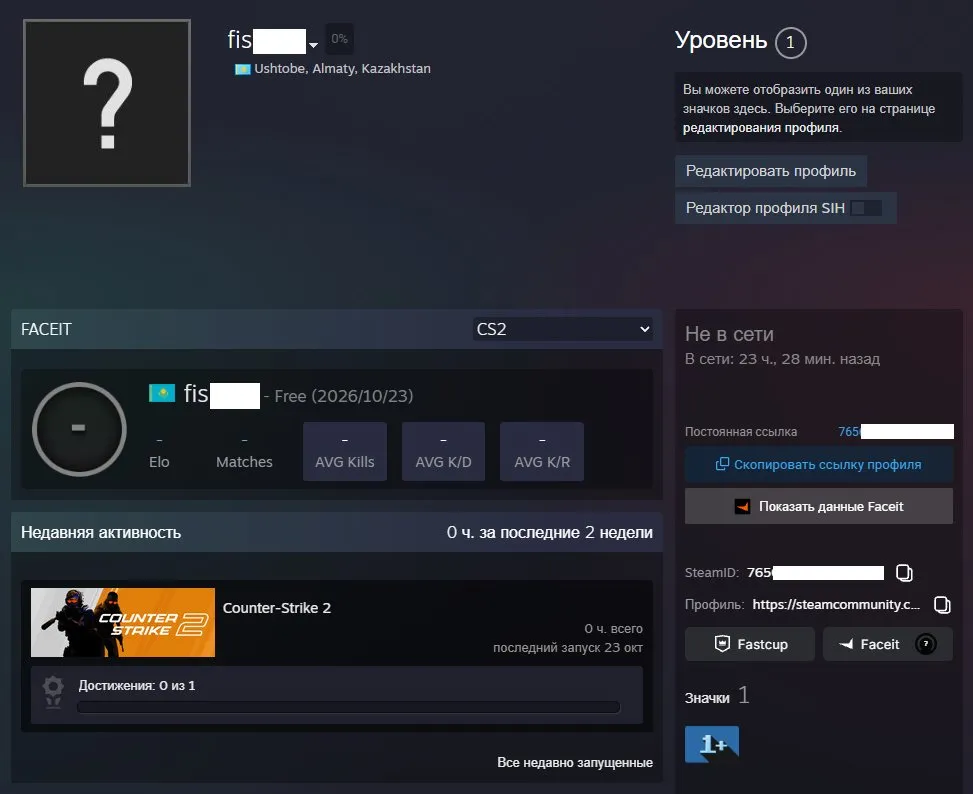Select the AVG K/D stat box
The height and width of the screenshot is (794, 973).
pos(444,452)
